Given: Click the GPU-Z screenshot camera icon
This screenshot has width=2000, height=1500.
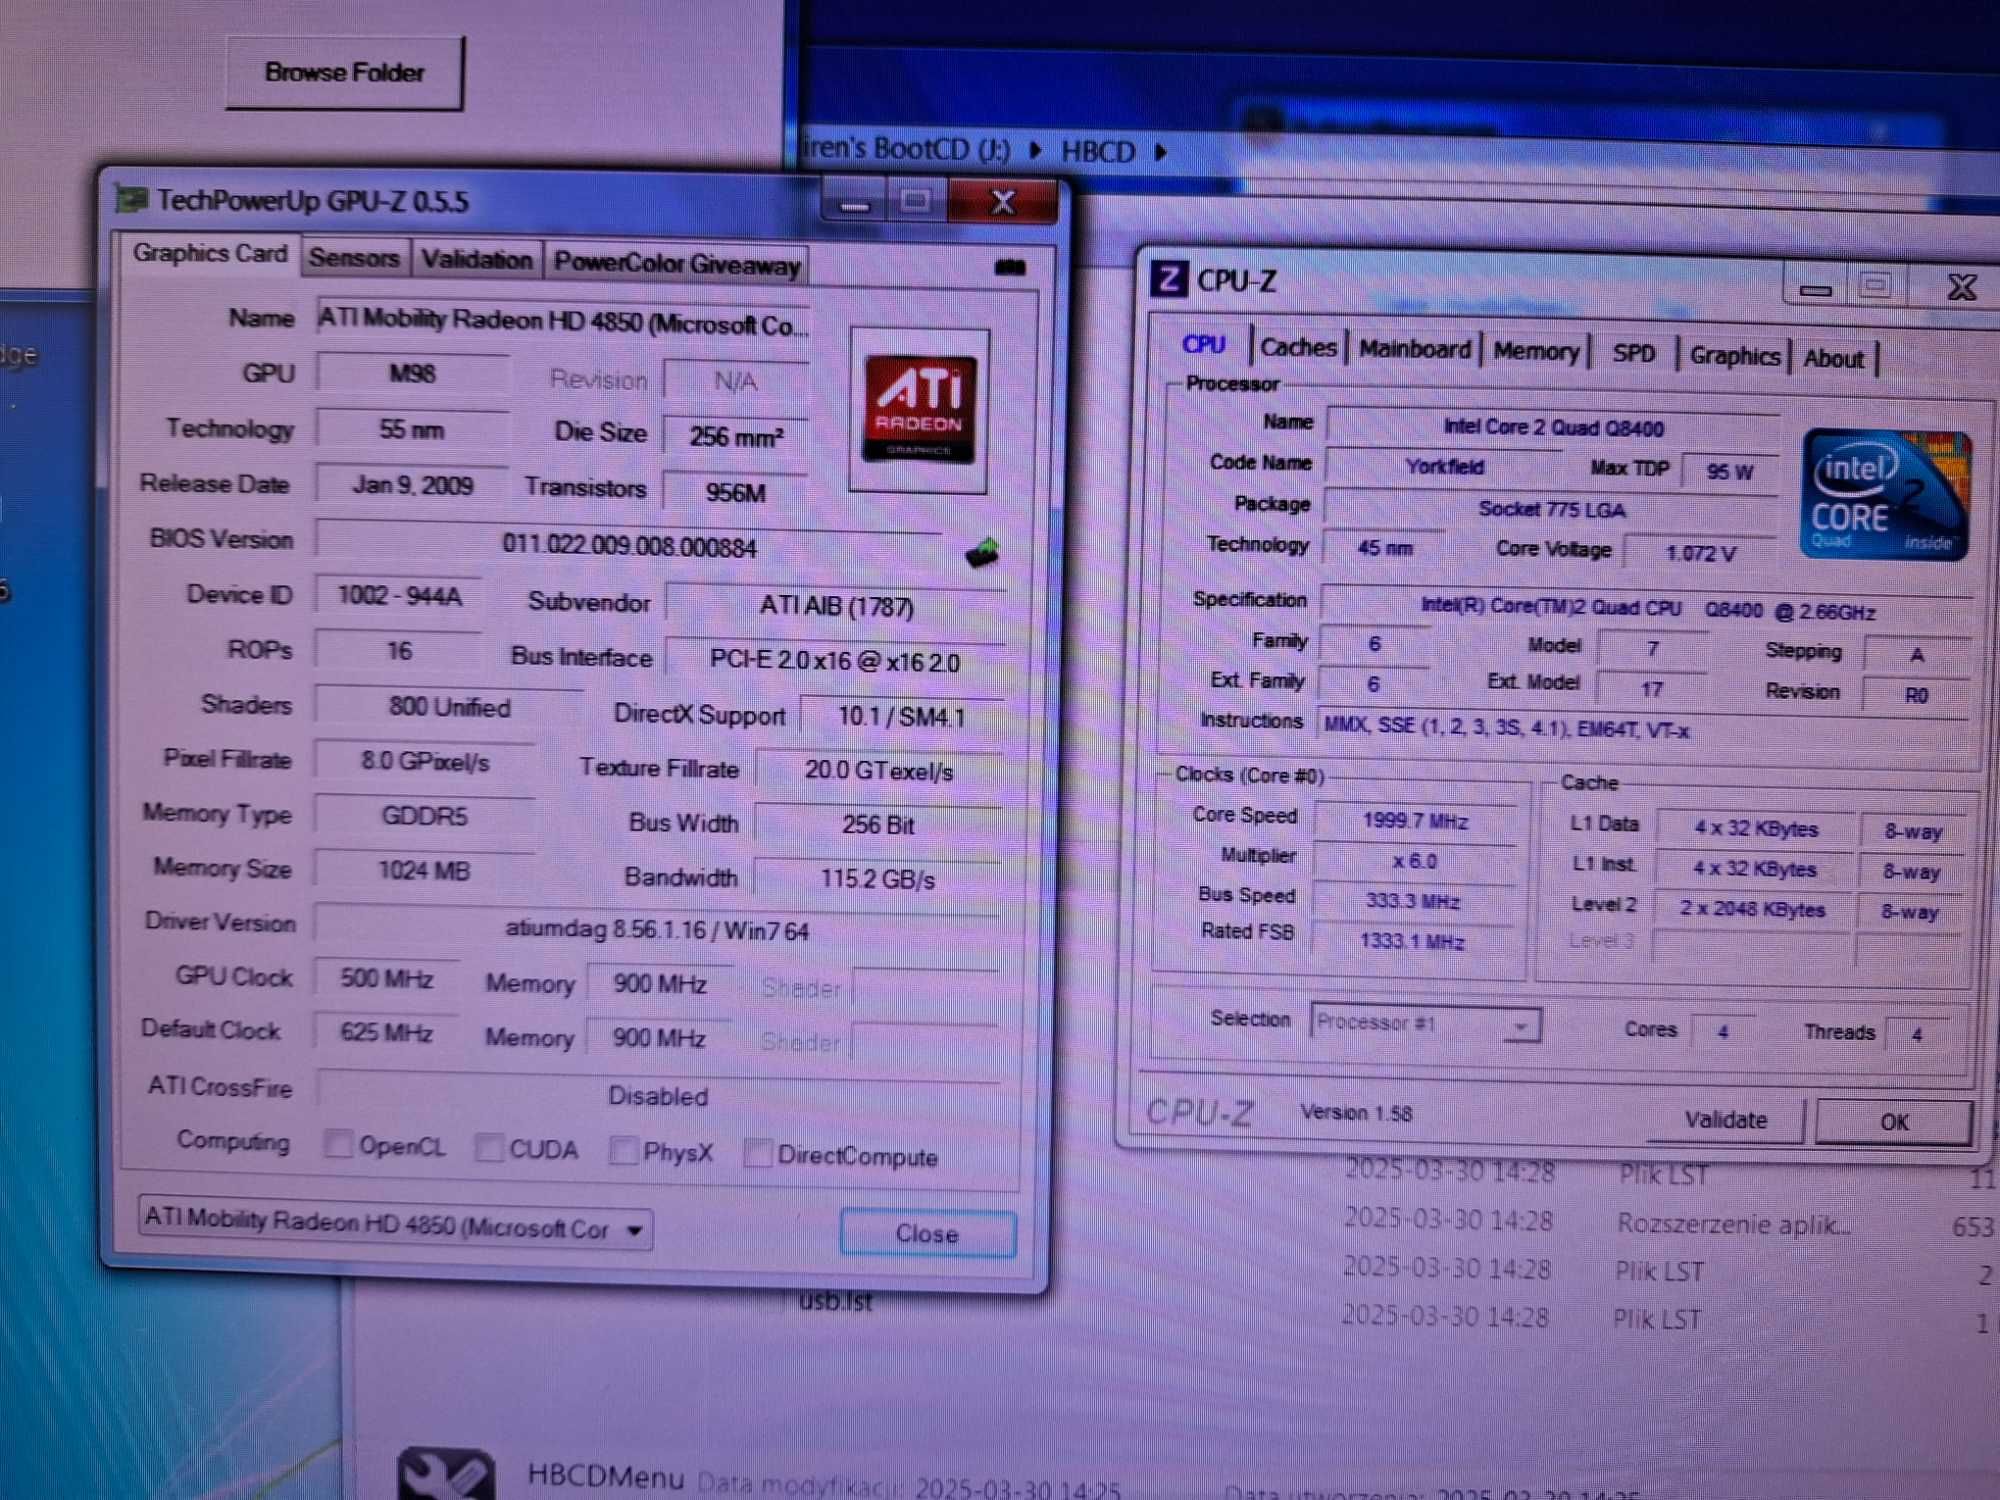Looking at the screenshot, I should pos(1010,267).
